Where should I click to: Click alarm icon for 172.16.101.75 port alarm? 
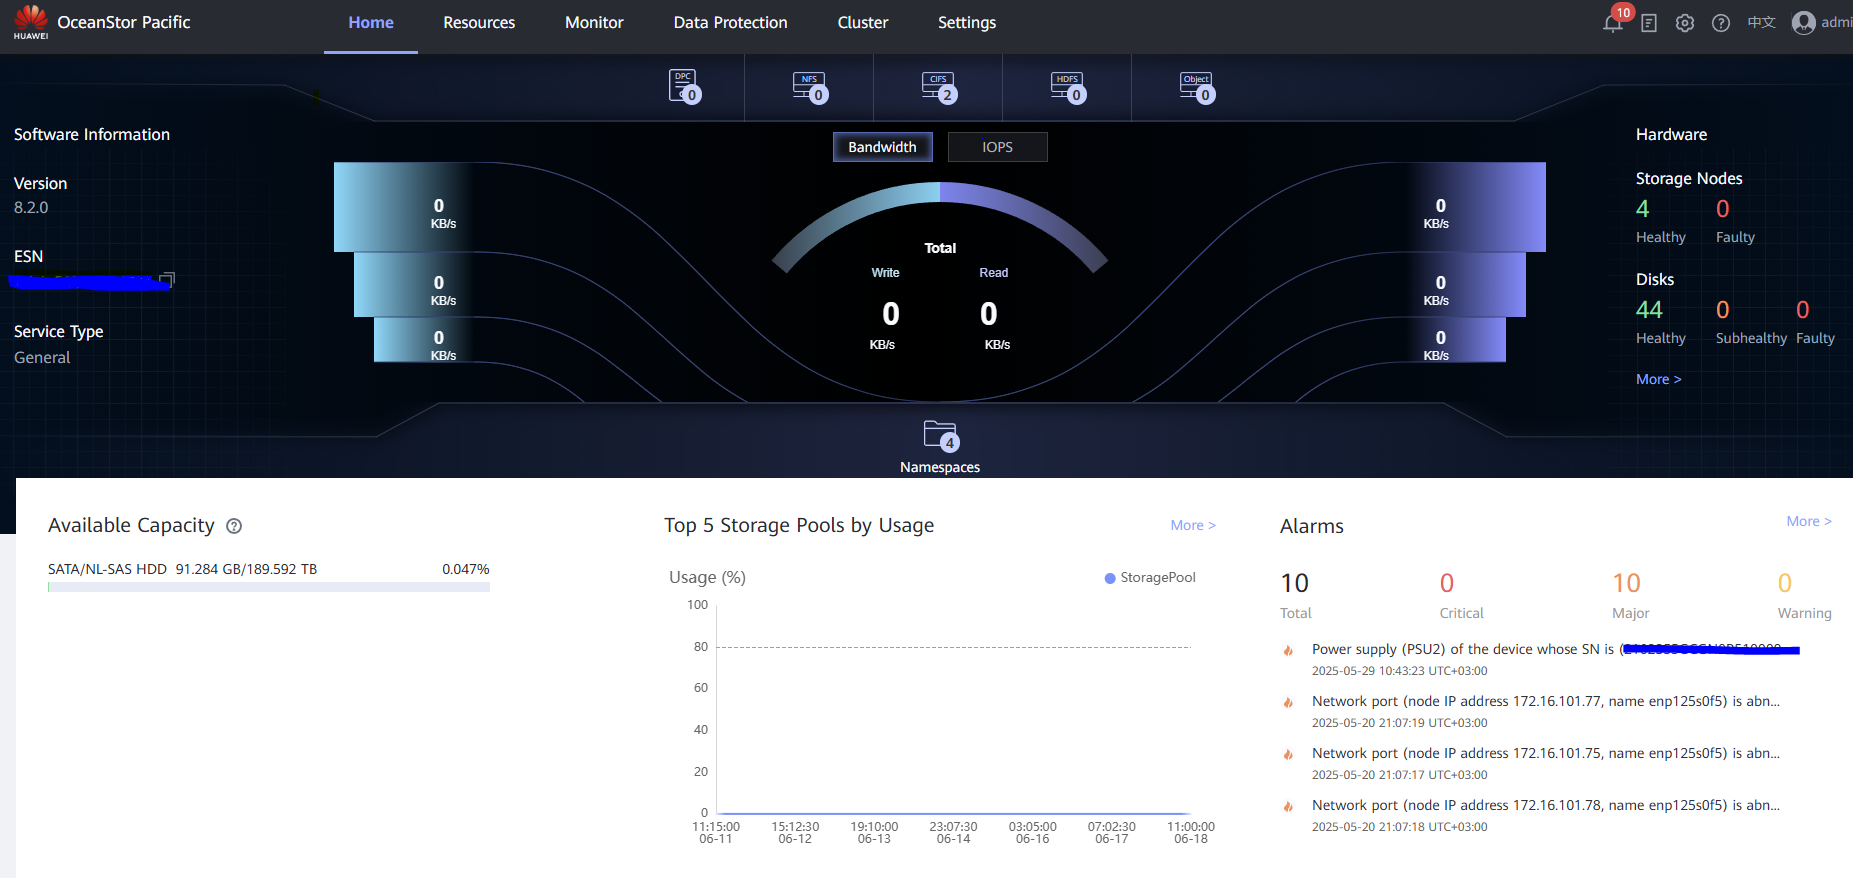(x=1288, y=754)
